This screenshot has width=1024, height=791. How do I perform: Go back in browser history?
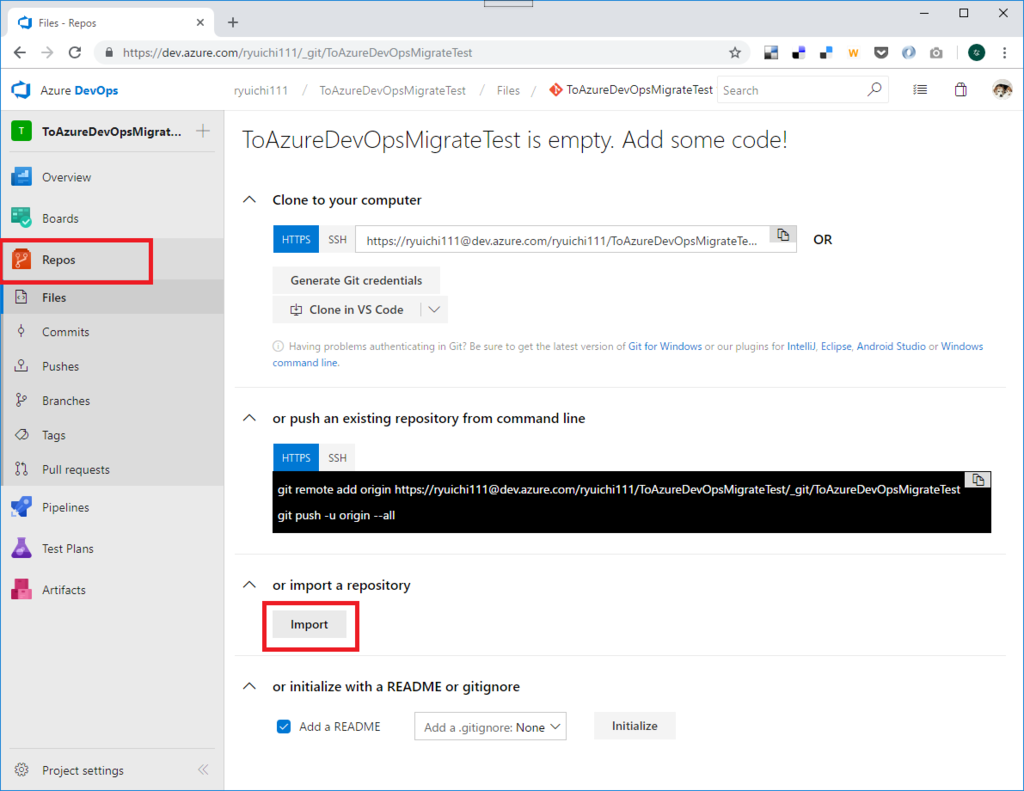tap(20, 53)
